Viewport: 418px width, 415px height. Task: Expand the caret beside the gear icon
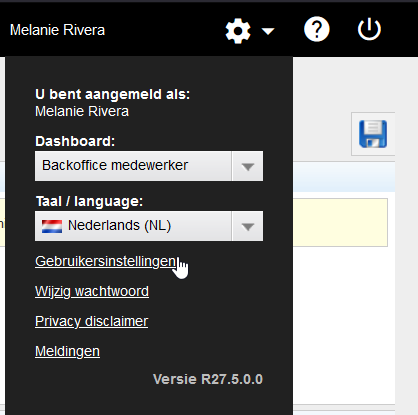point(268,31)
